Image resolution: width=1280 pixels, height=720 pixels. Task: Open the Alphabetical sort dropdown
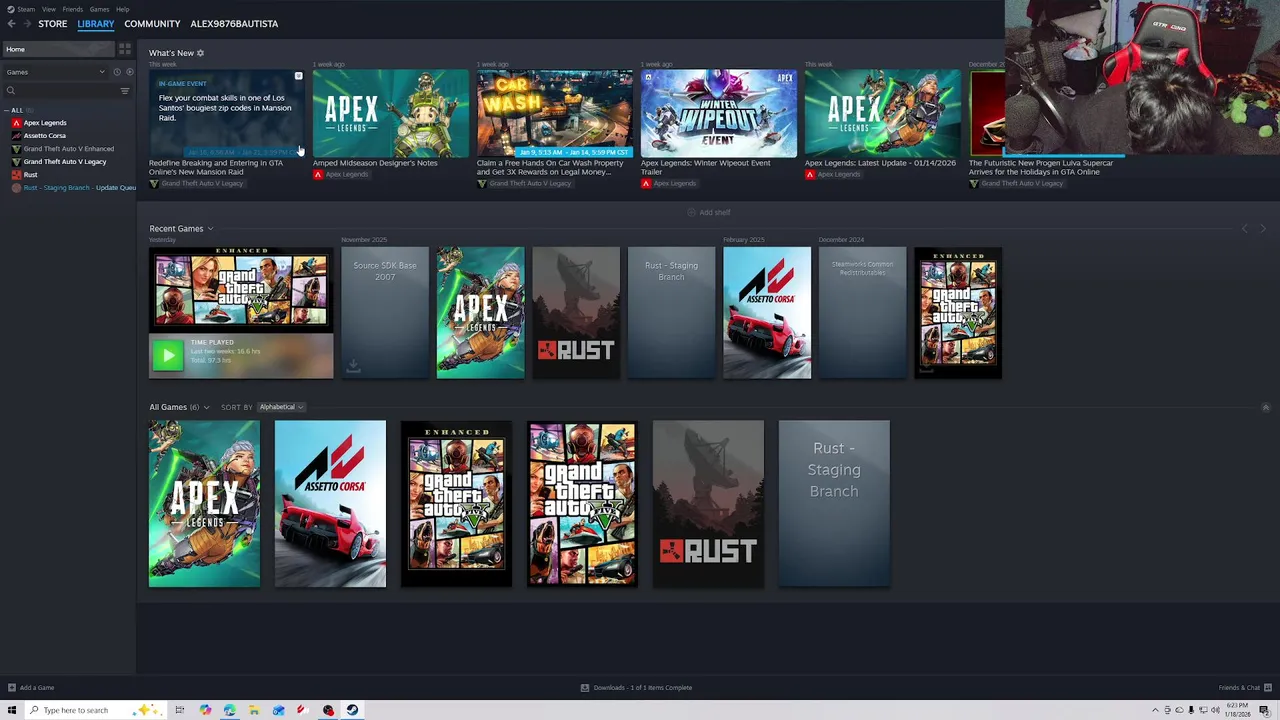point(281,407)
